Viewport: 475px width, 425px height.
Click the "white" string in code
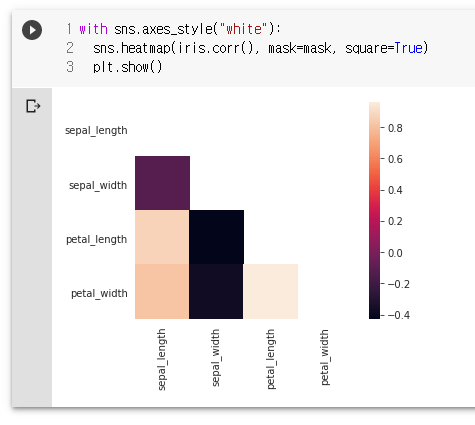tap(244, 29)
